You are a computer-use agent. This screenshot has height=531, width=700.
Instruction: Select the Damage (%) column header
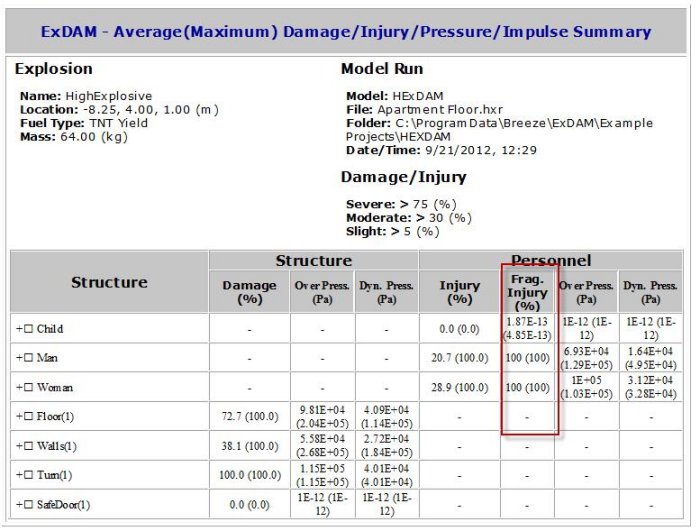click(x=249, y=292)
